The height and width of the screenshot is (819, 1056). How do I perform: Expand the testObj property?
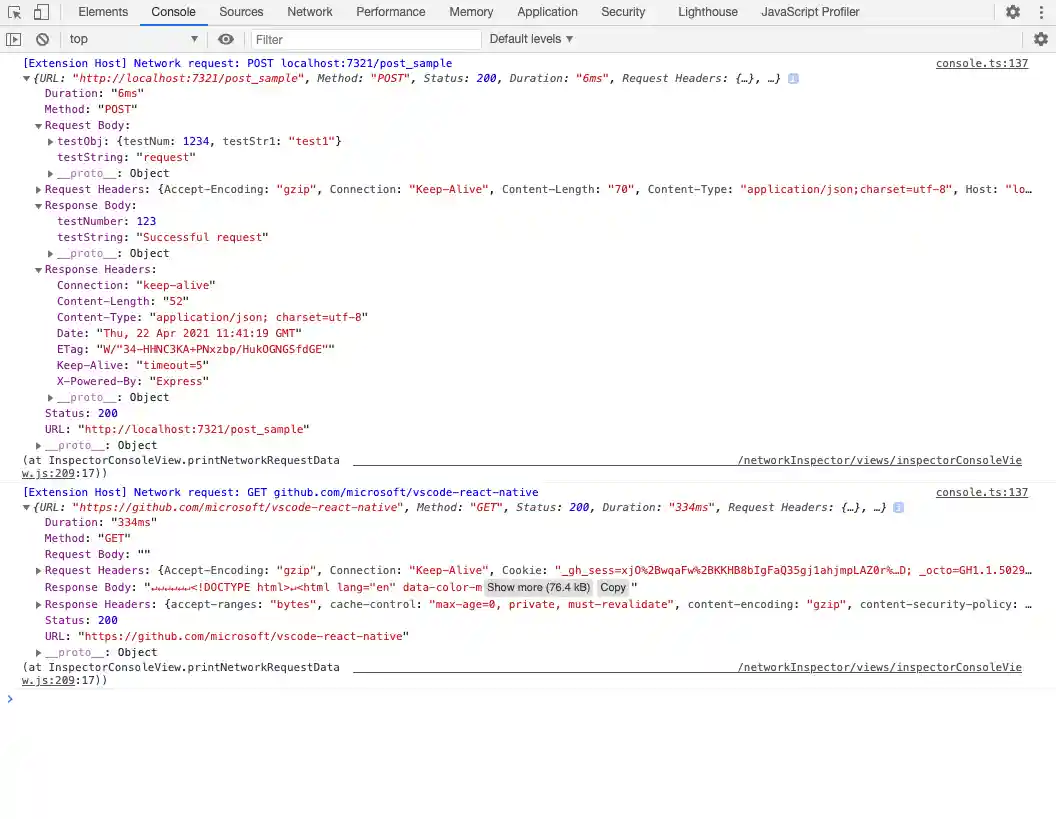pyautogui.click(x=51, y=142)
